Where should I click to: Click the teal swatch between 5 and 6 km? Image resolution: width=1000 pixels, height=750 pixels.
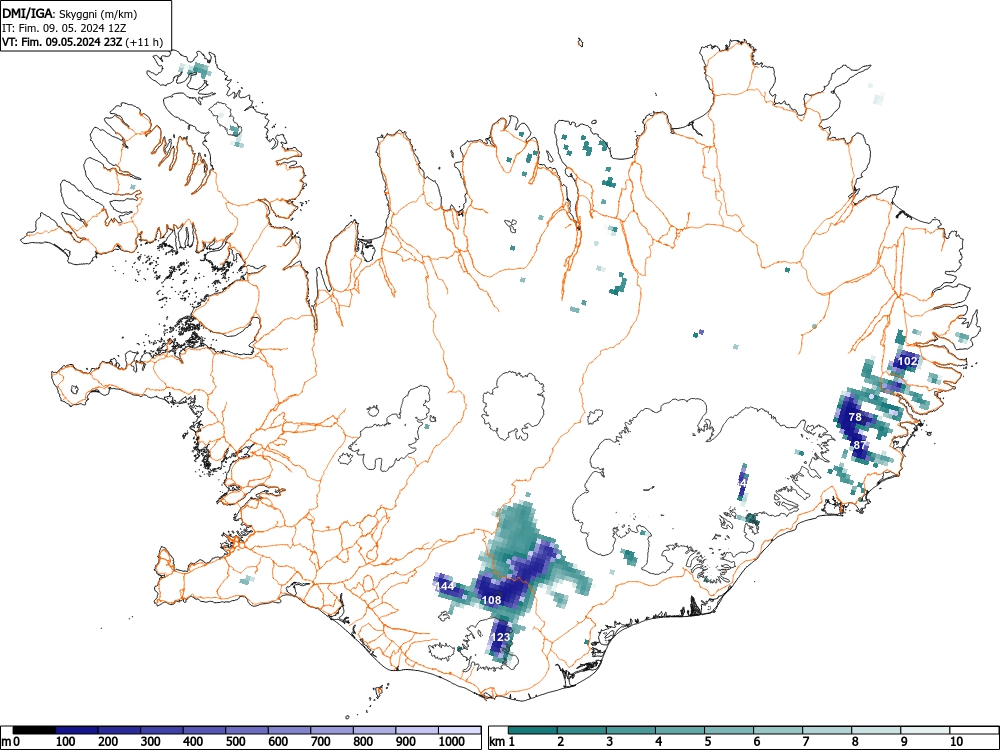pos(729,730)
